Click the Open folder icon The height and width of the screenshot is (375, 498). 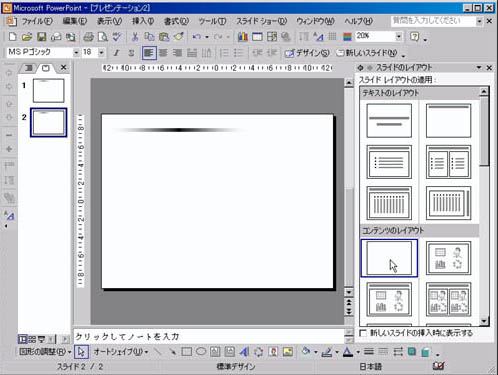pyautogui.click(x=27, y=37)
